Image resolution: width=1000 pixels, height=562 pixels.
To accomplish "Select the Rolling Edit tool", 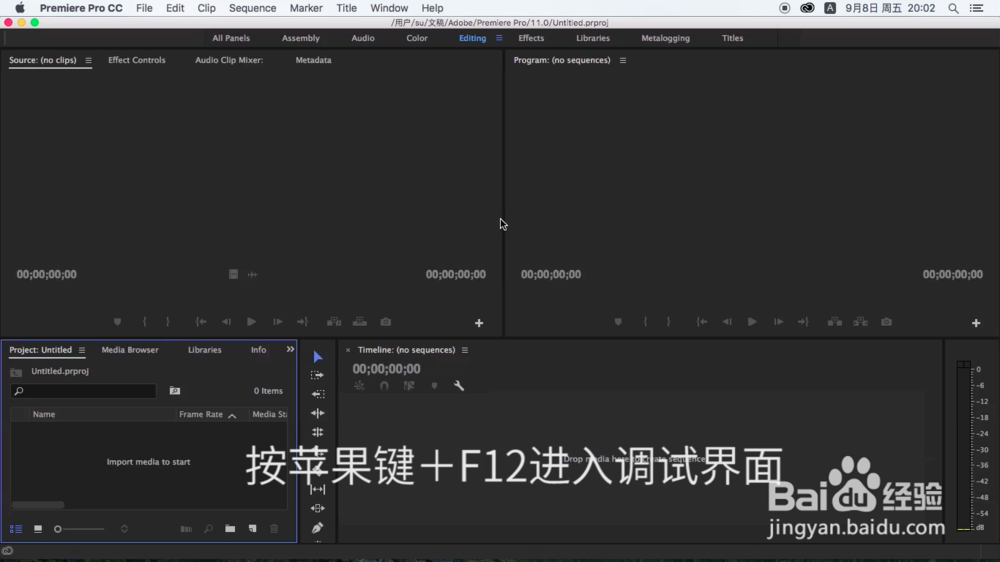I will click(x=318, y=432).
